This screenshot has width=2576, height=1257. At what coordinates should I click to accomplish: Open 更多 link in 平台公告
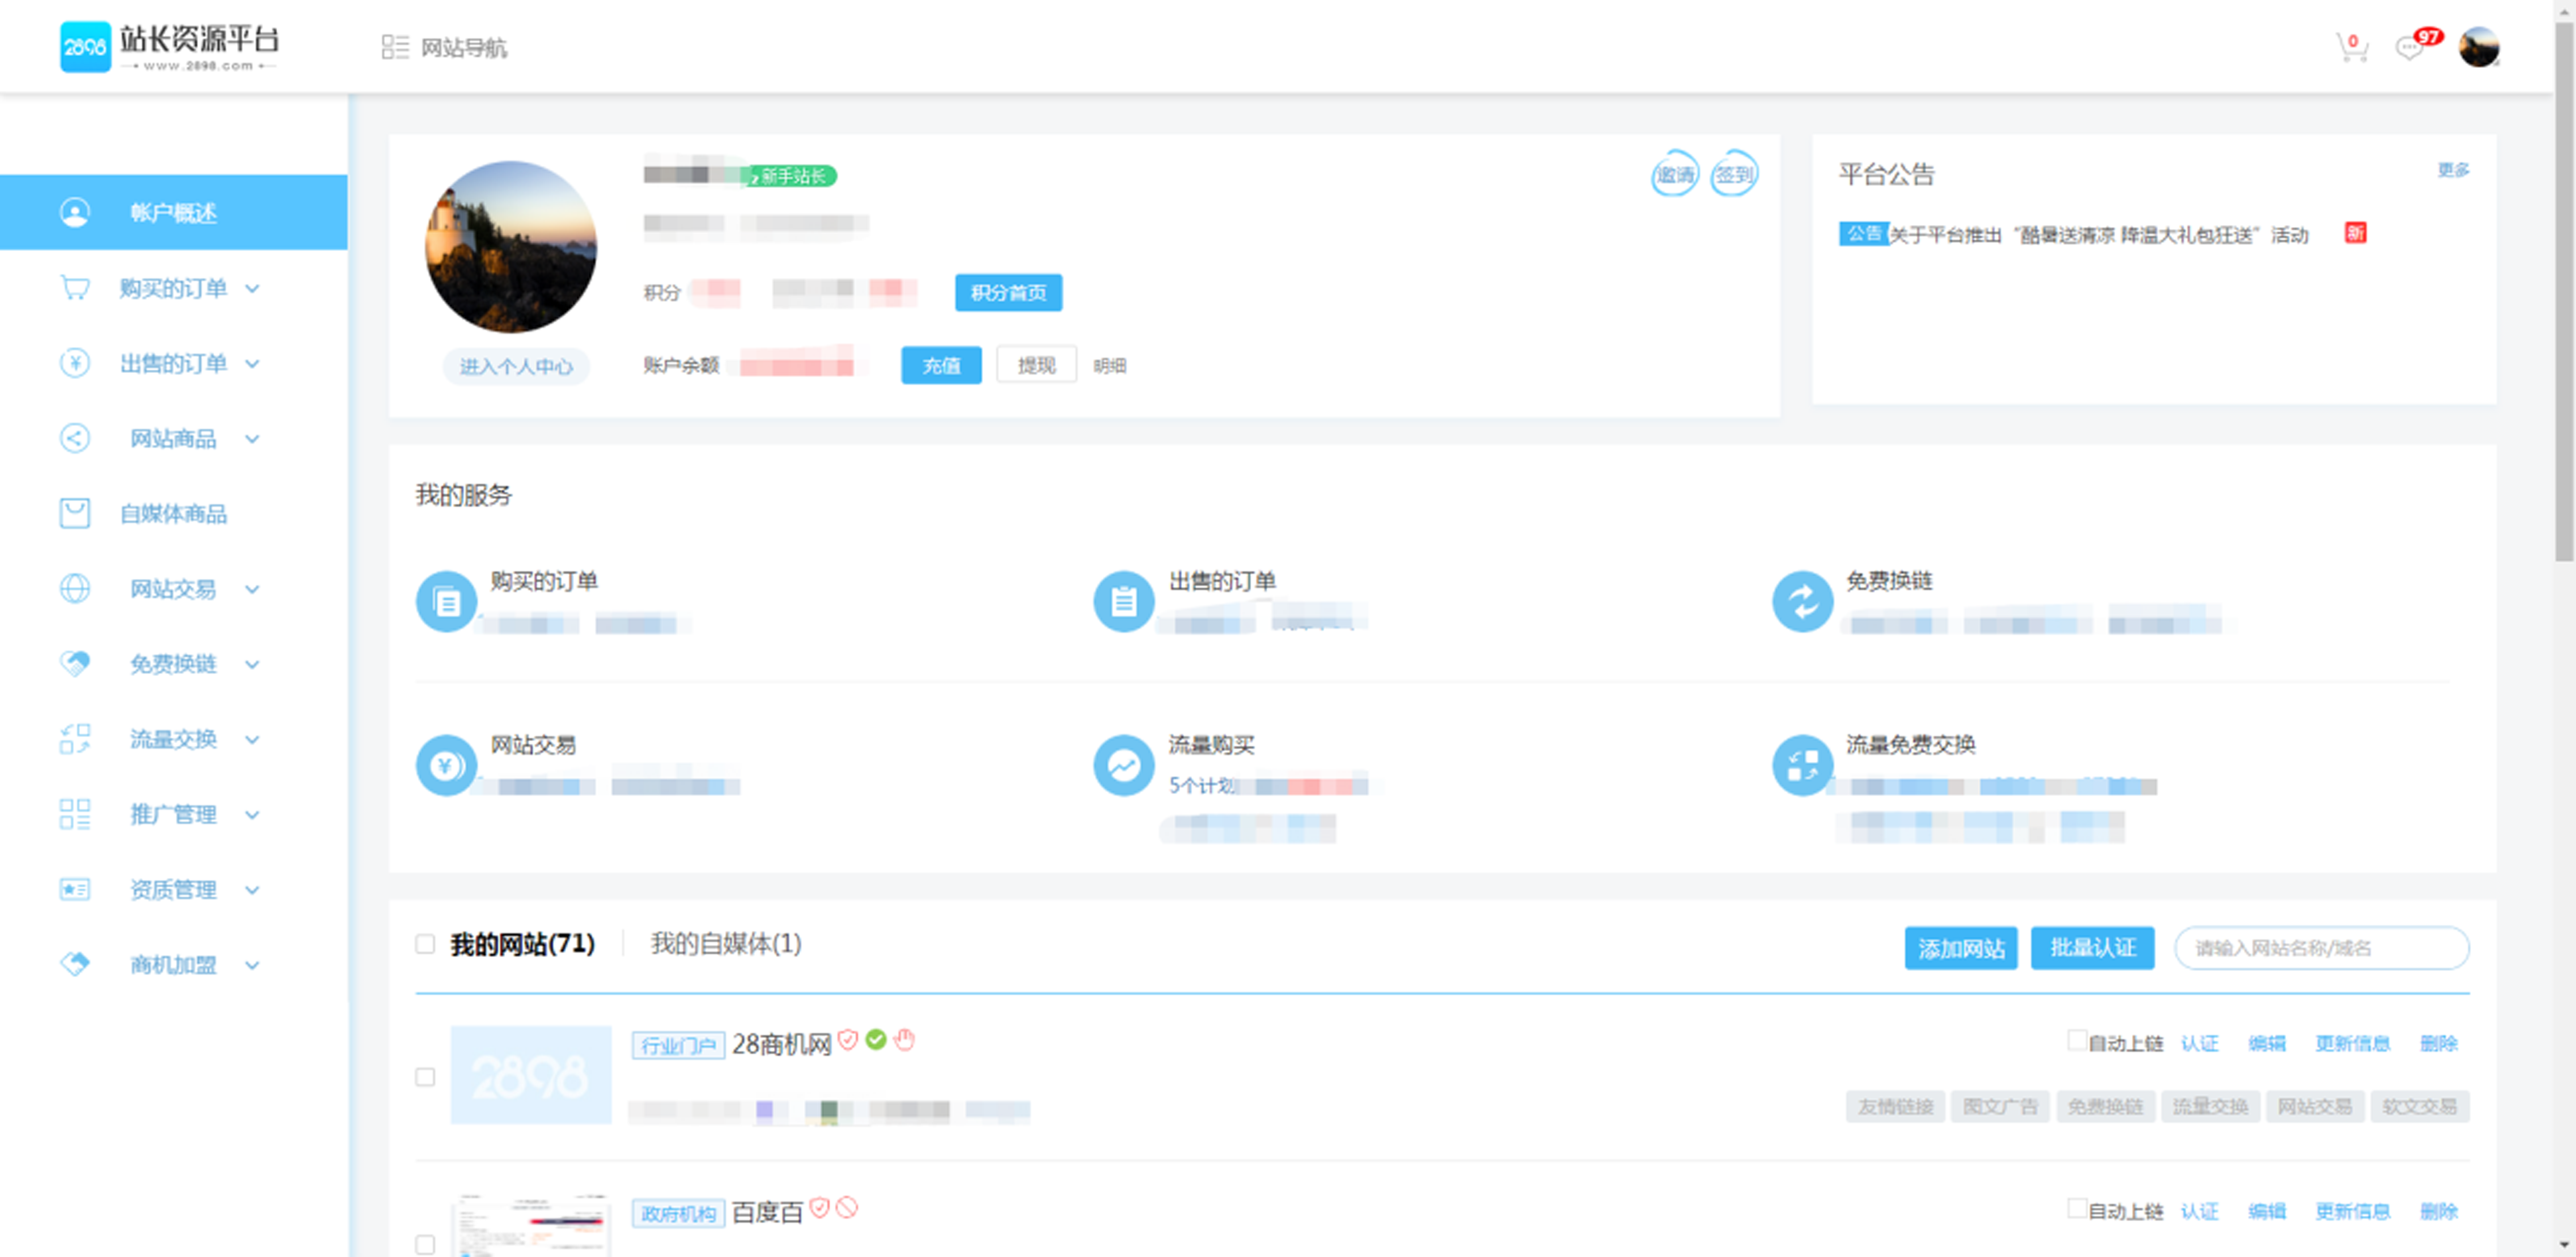[x=2453, y=170]
